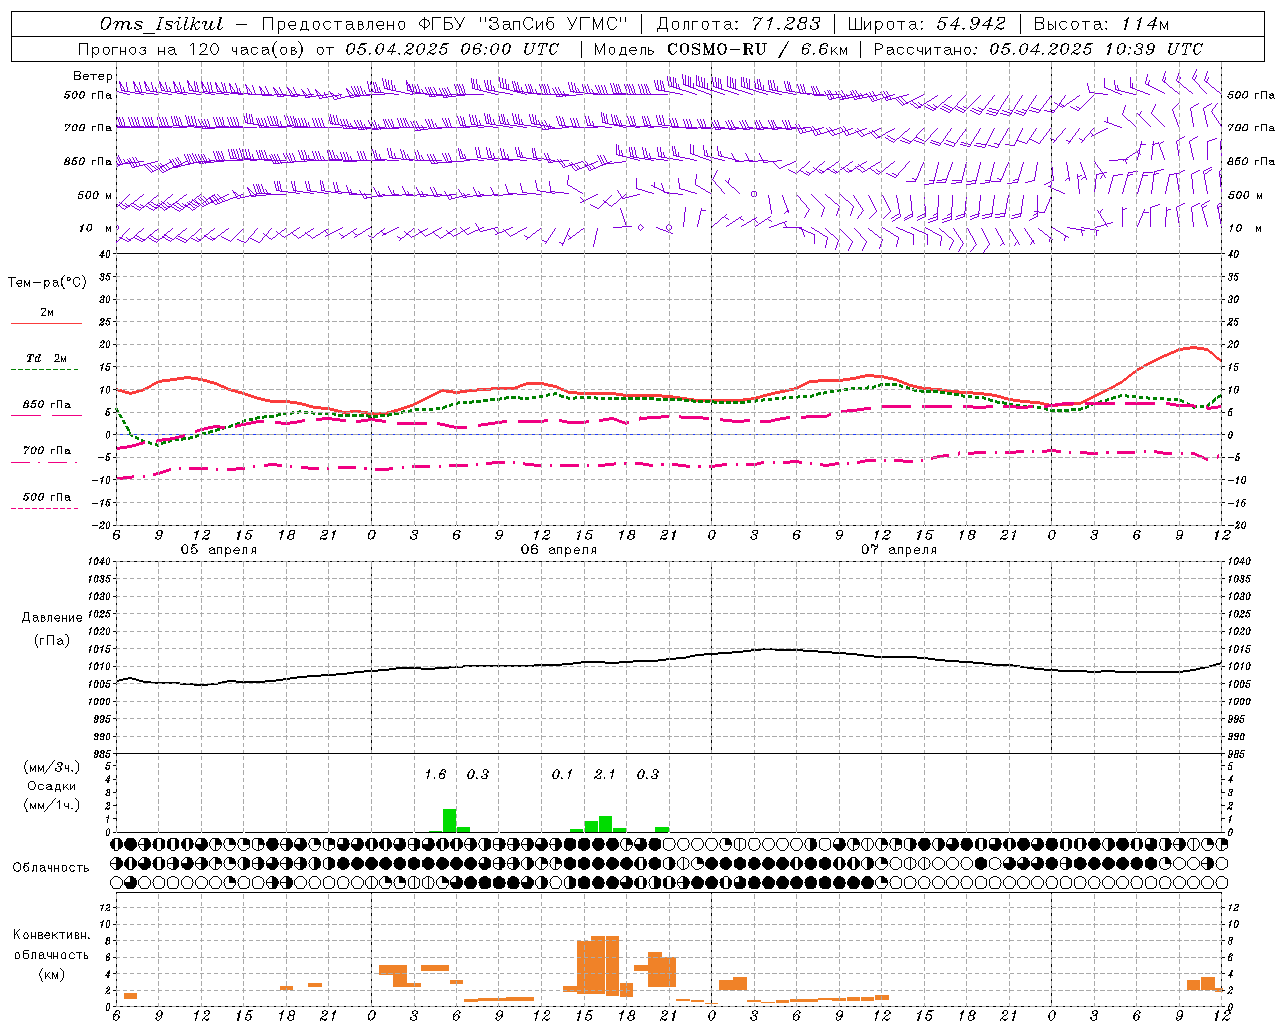
Task: Click the tallest green precipitation bar
Action: click(x=449, y=820)
